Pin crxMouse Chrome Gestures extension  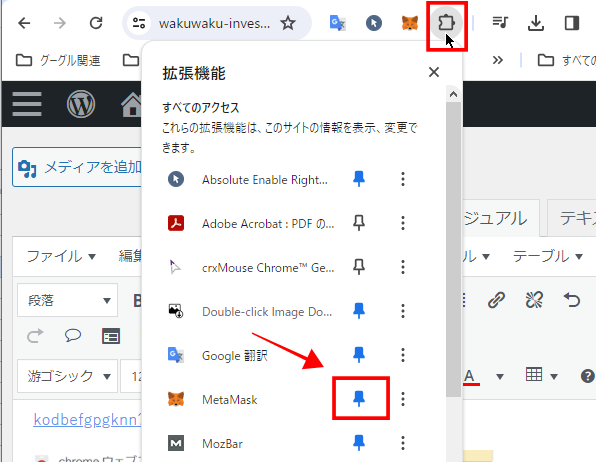[359, 267]
